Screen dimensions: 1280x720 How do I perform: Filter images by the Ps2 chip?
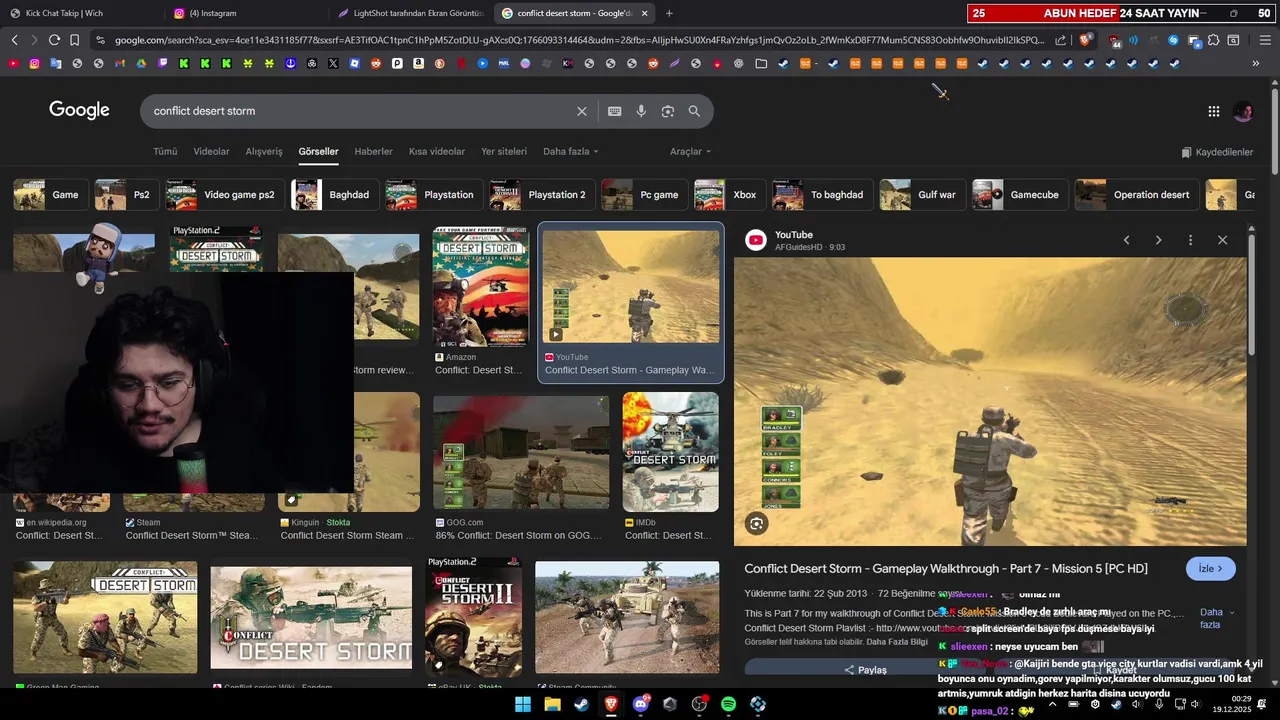[x=126, y=195]
